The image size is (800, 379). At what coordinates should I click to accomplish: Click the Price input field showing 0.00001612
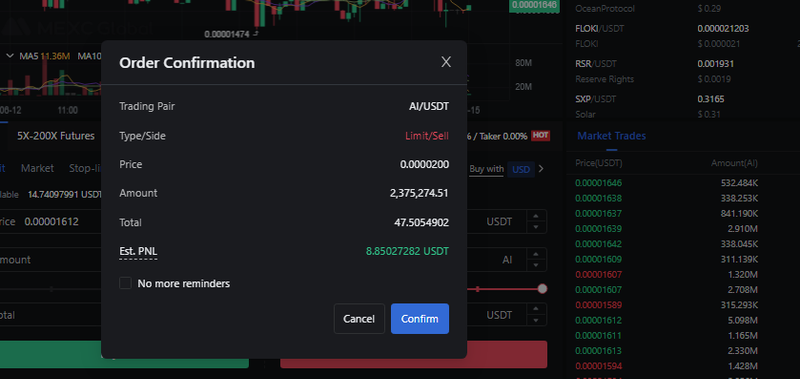pyautogui.click(x=52, y=222)
